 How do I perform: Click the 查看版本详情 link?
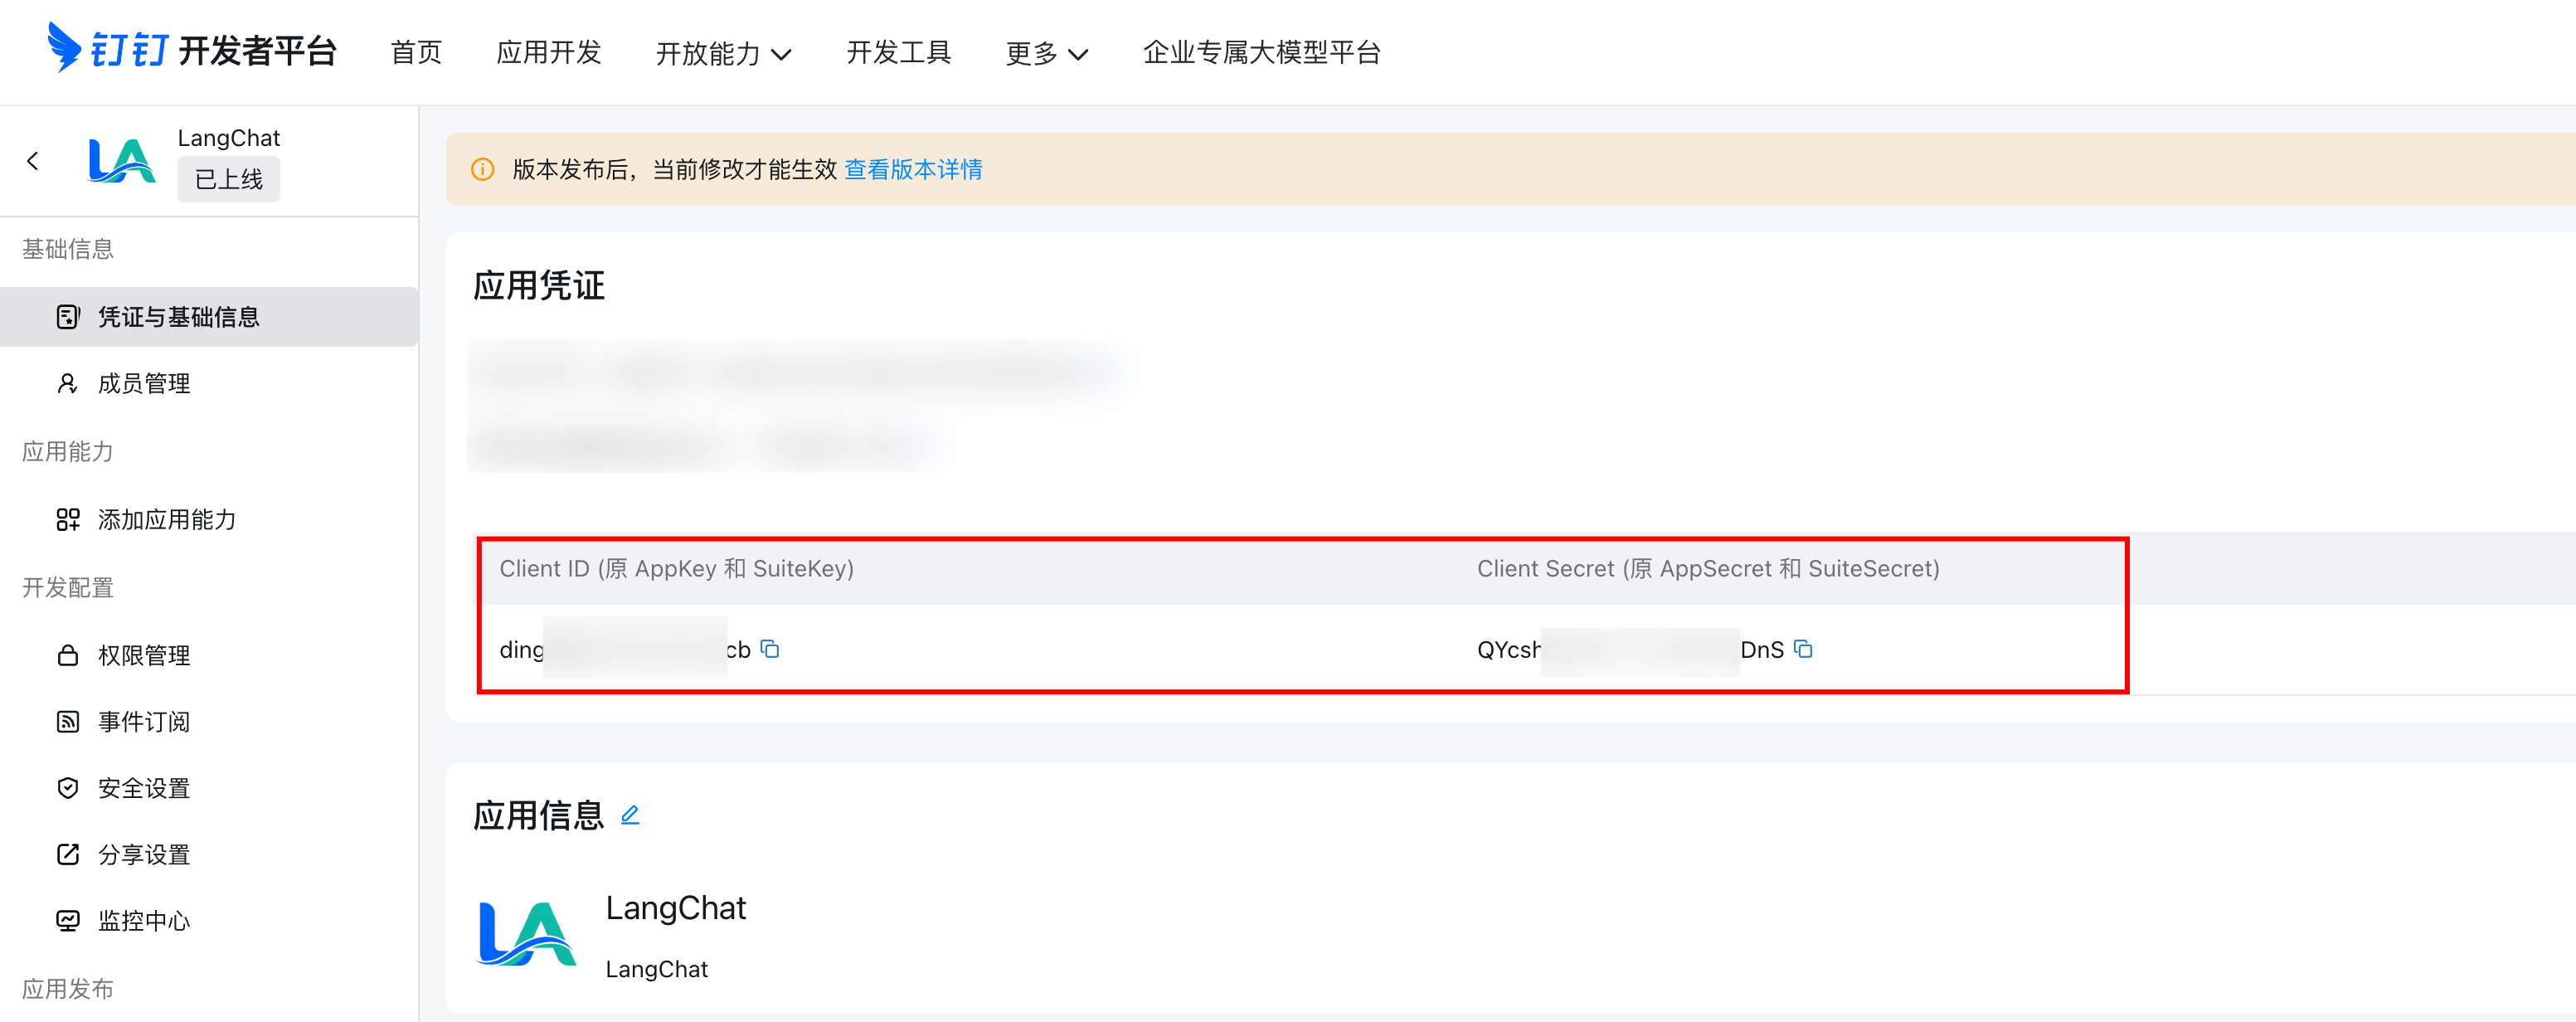pyautogui.click(x=913, y=170)
